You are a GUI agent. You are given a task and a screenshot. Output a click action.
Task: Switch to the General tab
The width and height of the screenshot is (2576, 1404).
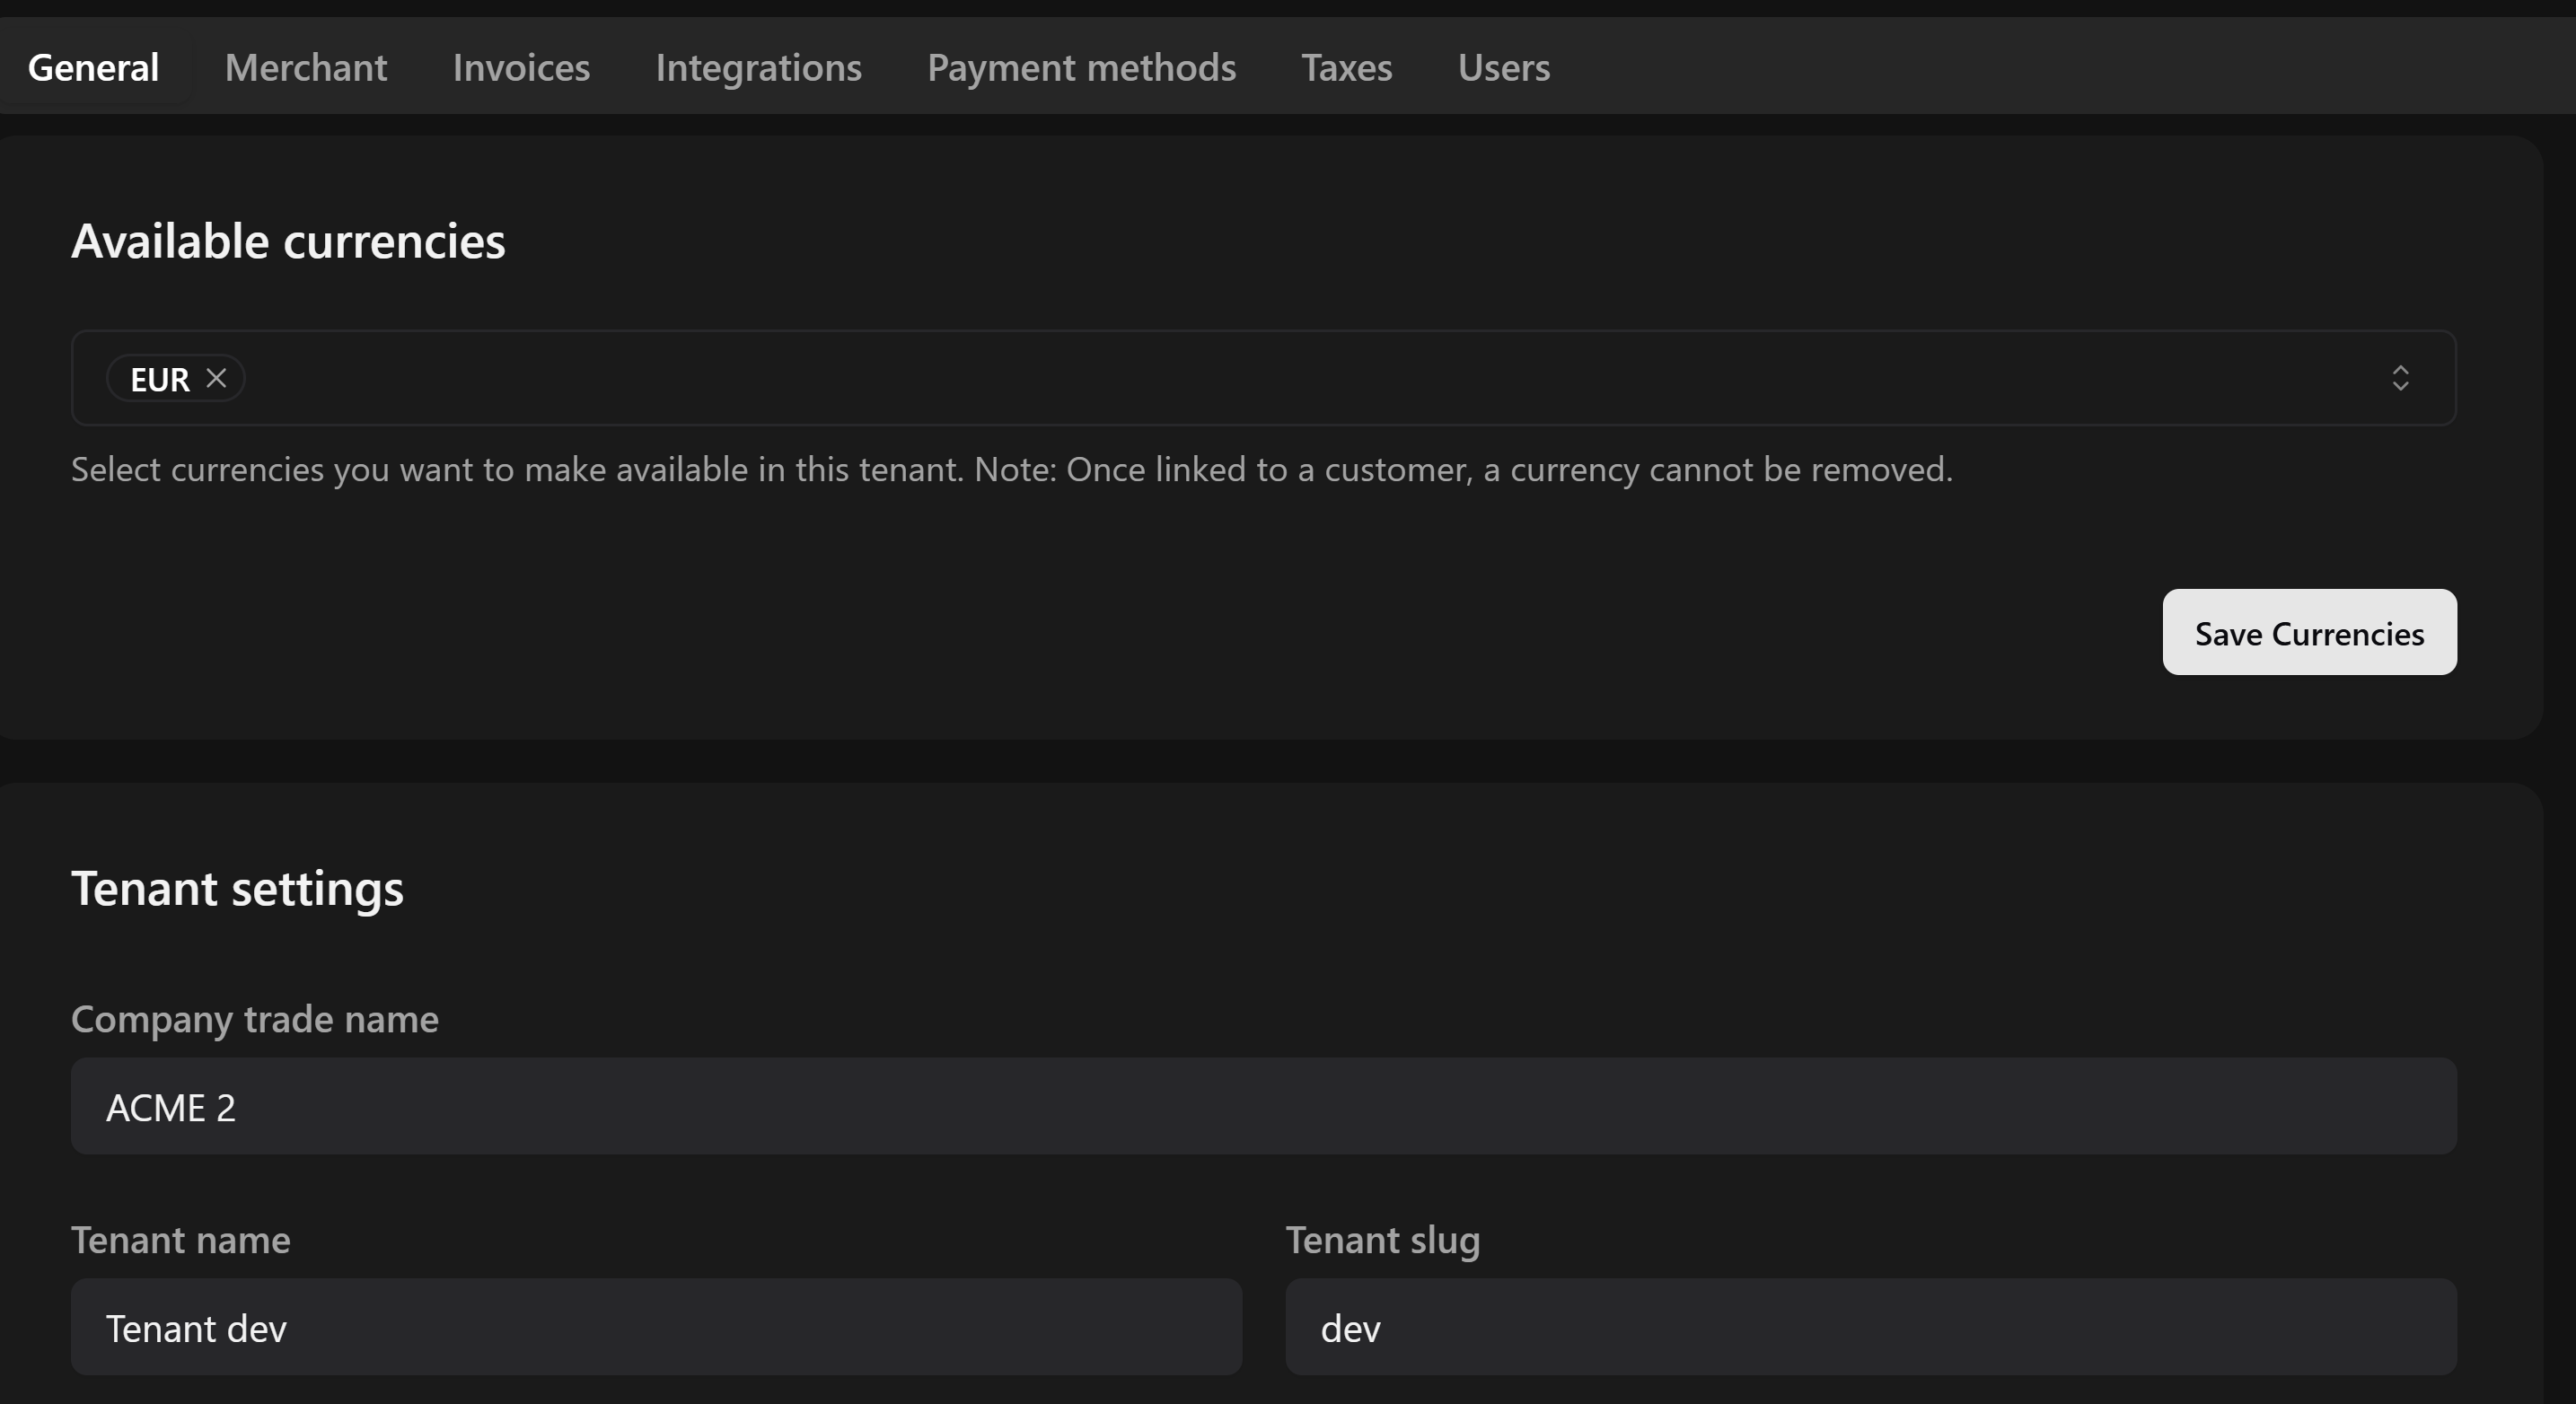pos(93,68)
